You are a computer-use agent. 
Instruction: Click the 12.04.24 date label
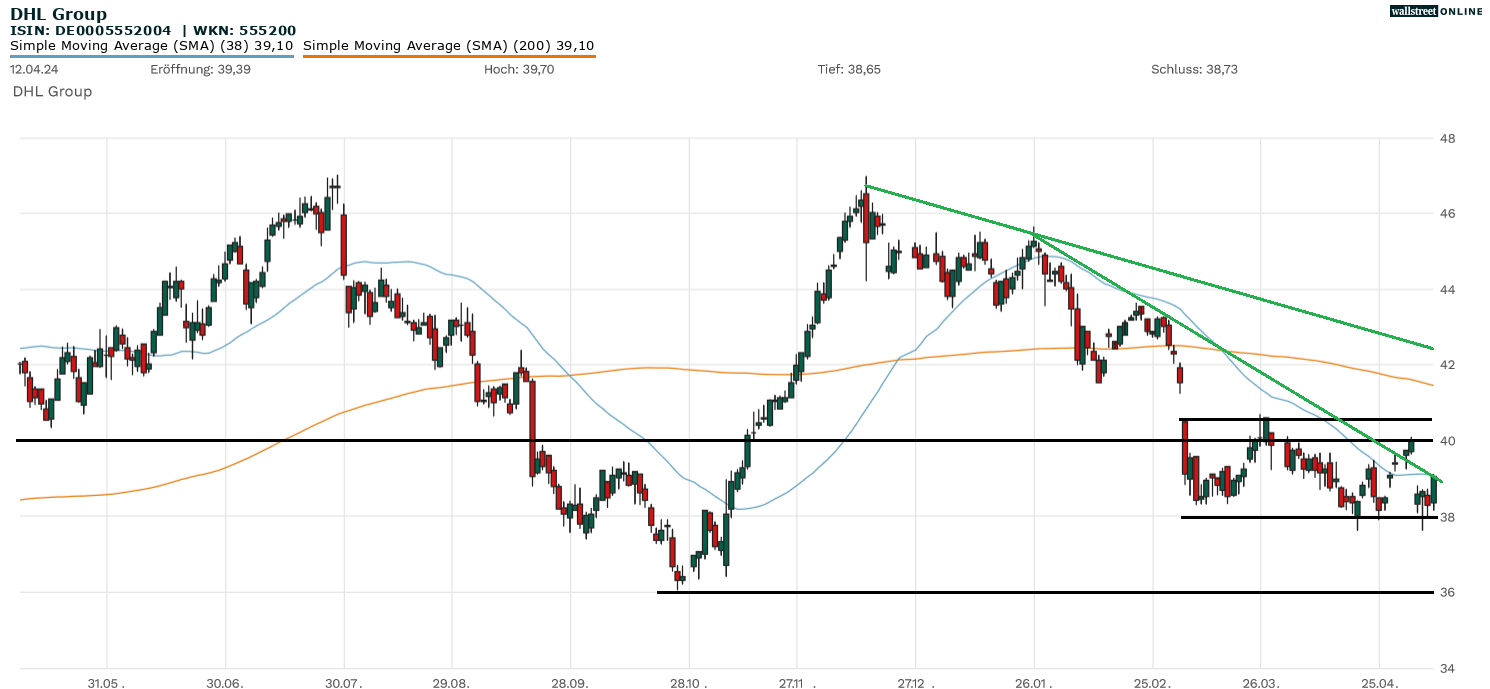(x=33, y=70)
